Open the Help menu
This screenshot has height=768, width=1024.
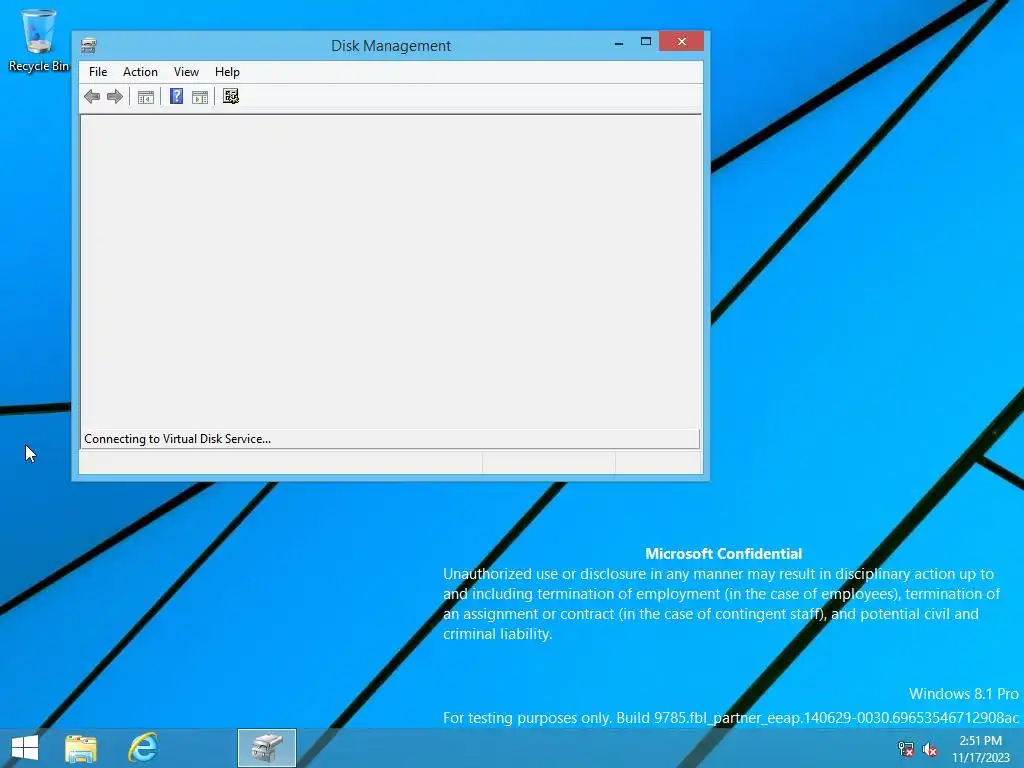(x=227, y=72)
